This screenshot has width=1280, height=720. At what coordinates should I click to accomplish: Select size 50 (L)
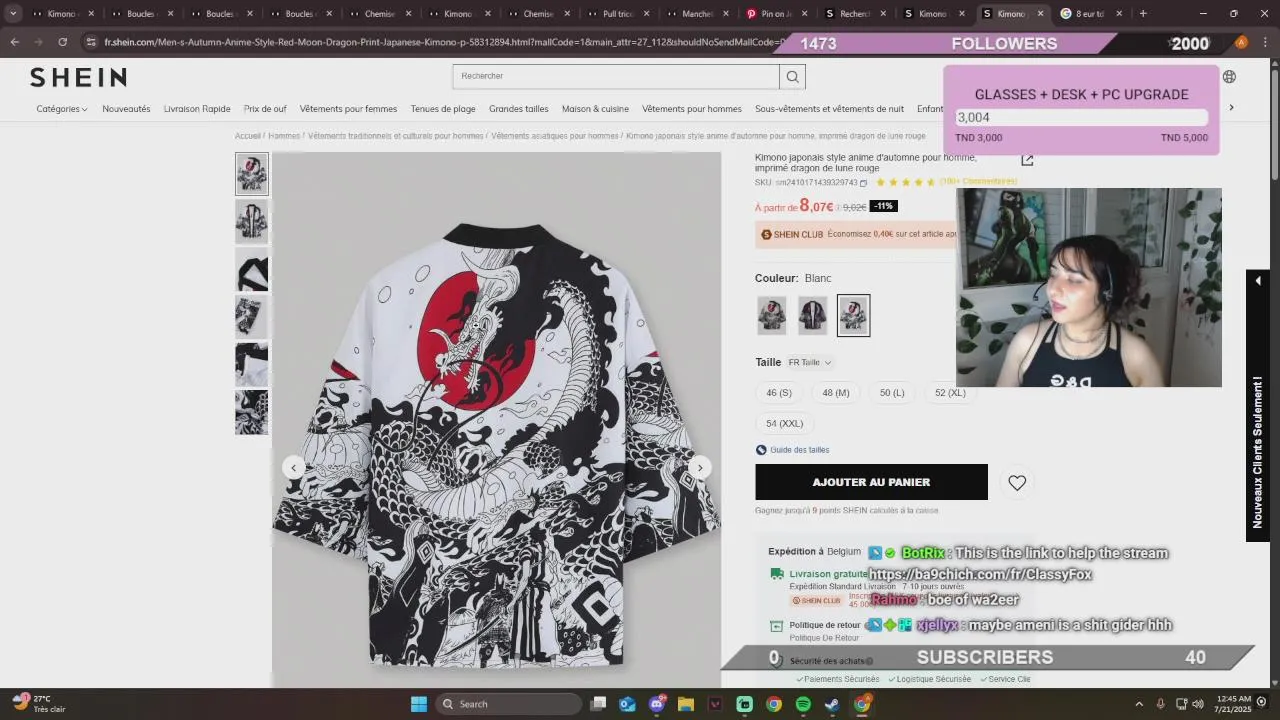(892, 393)
